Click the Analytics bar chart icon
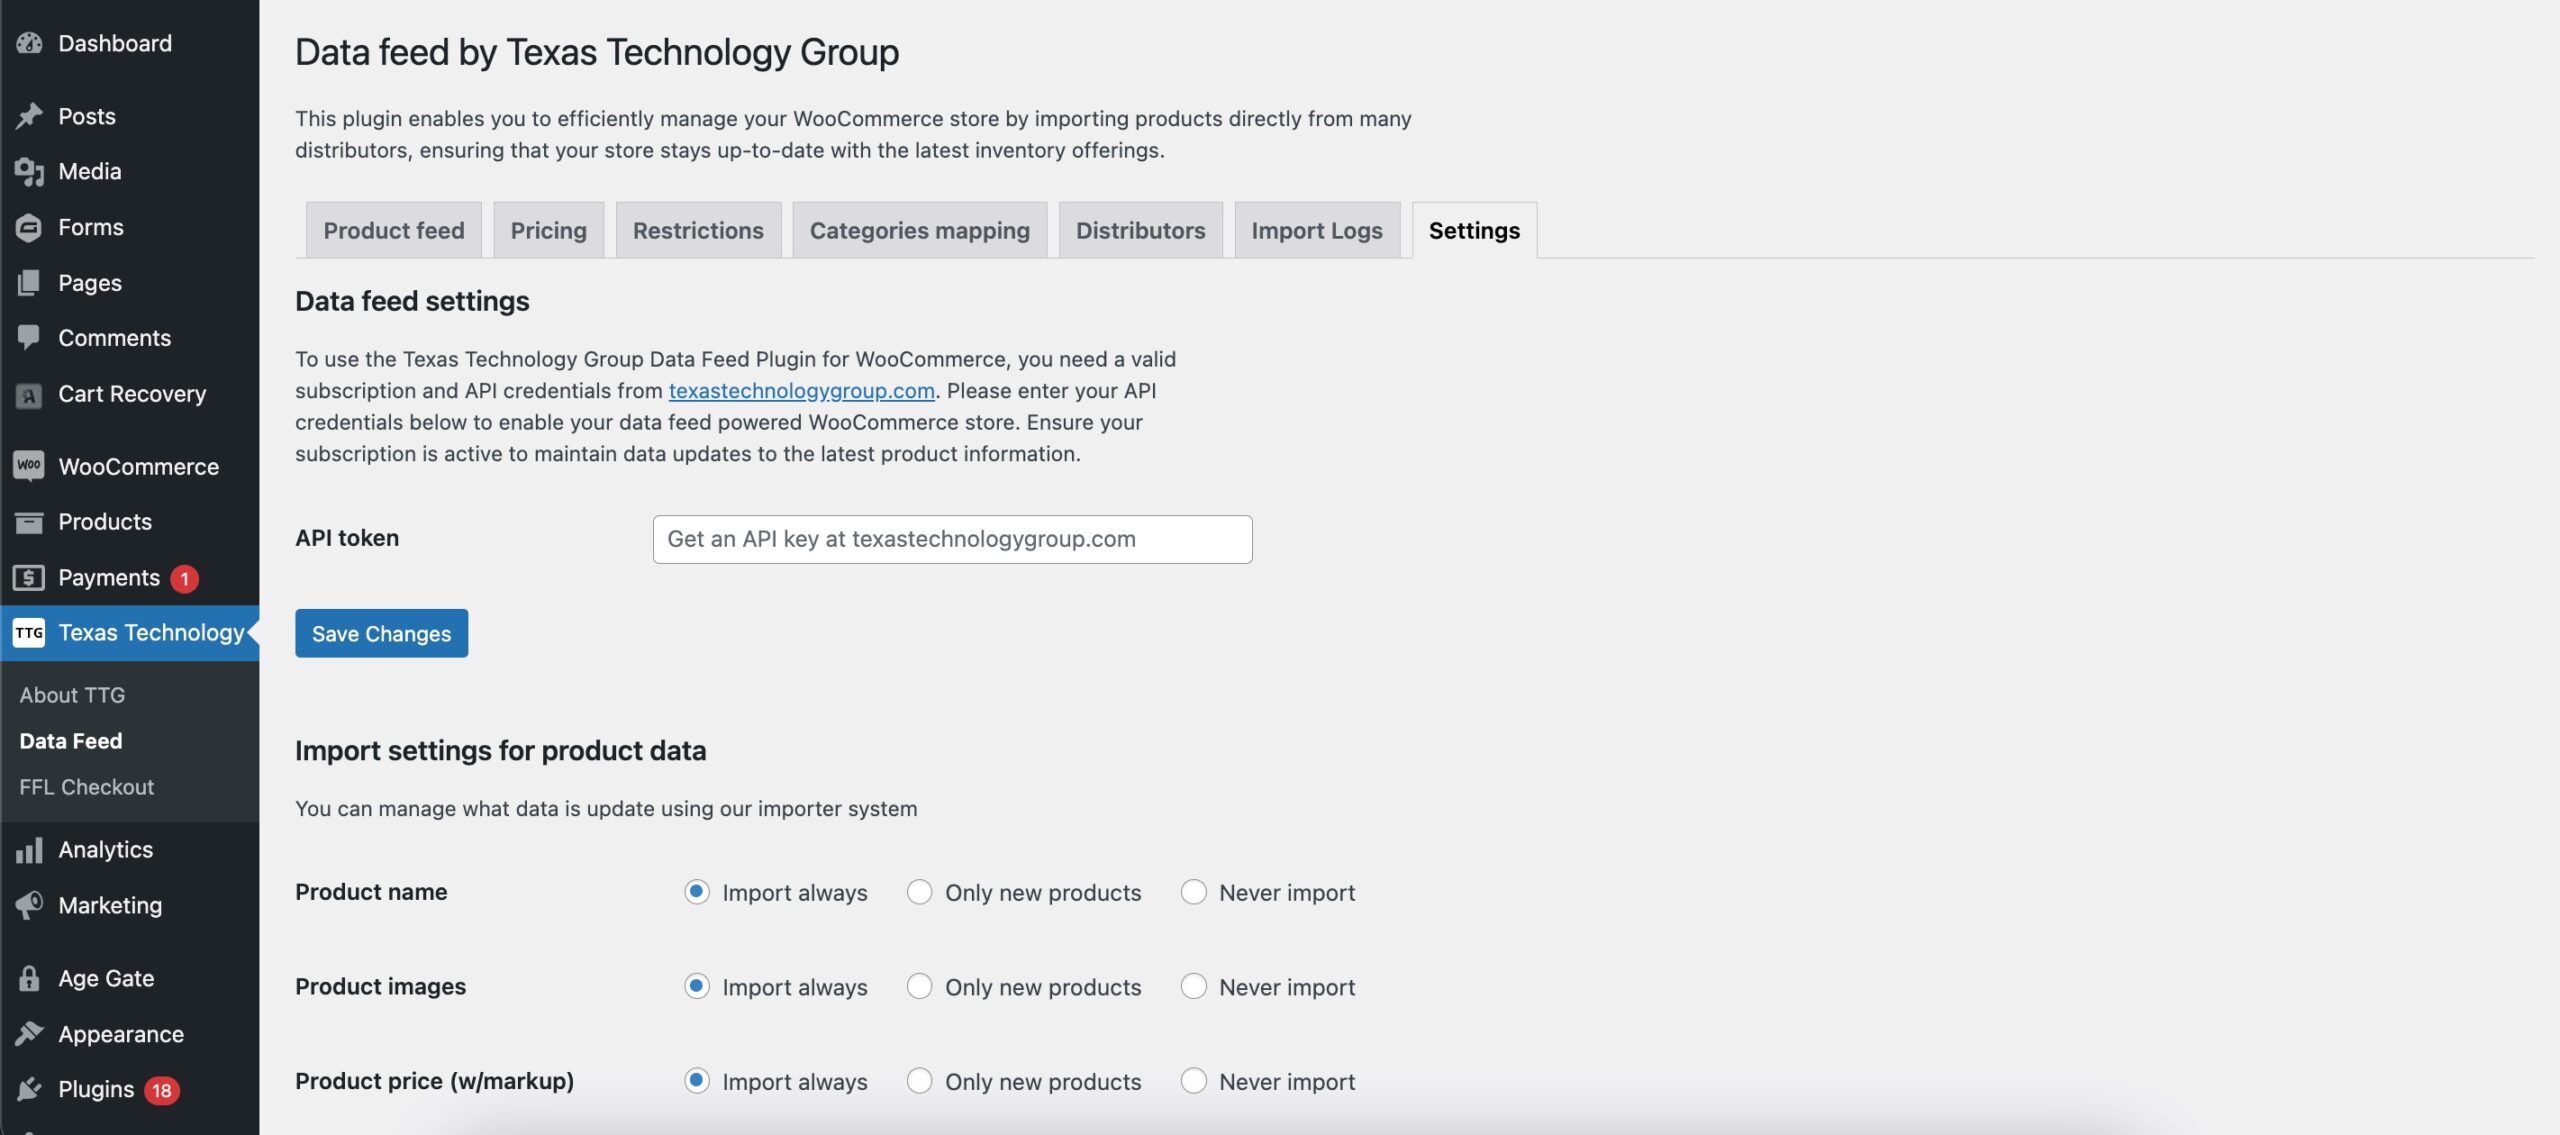This screenshot has height=1135, width=2560. pyautogui.click(x=29, y=850)
